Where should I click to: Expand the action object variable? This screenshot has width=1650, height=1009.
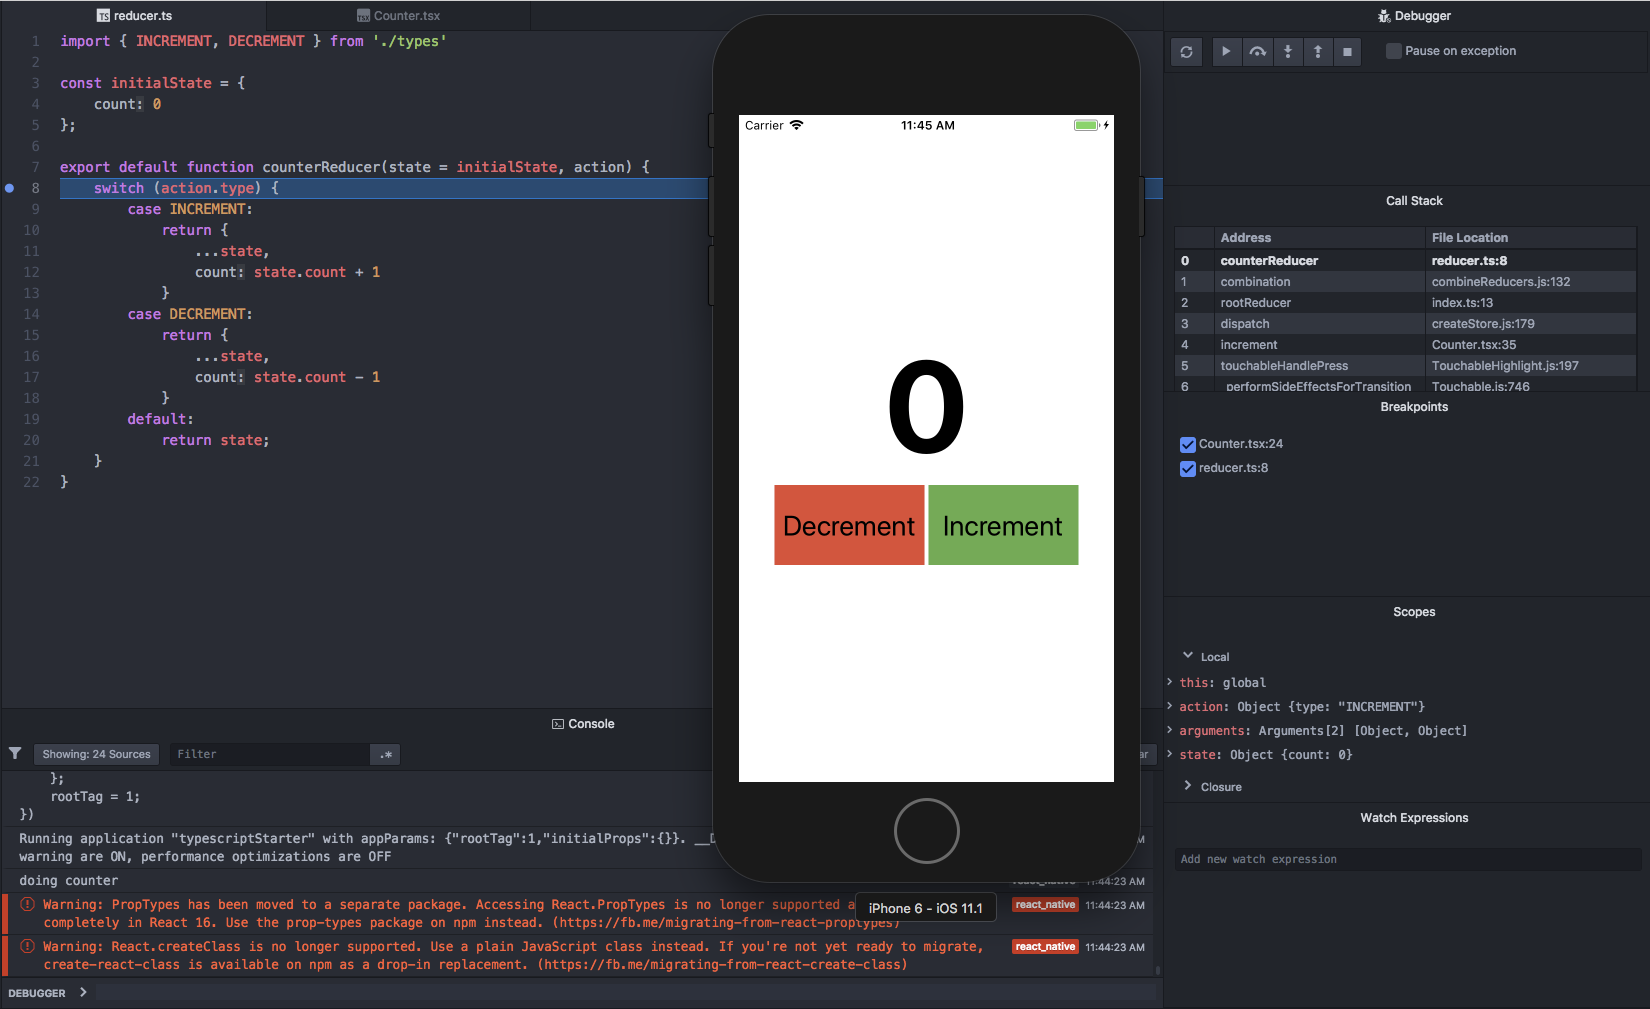click(1170, 706)
